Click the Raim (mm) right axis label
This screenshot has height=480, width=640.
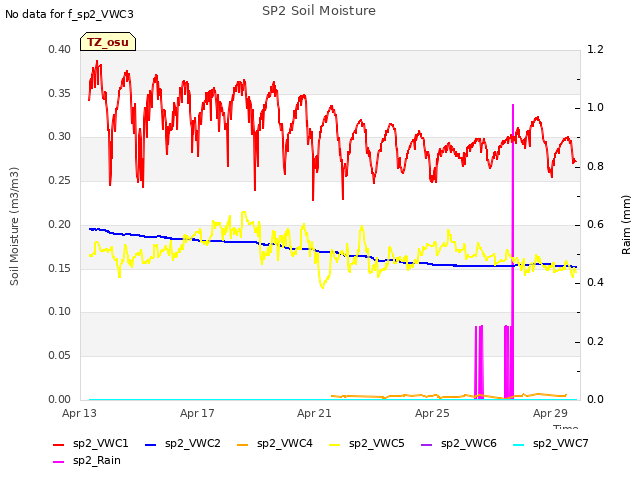(x=626, y=225)
